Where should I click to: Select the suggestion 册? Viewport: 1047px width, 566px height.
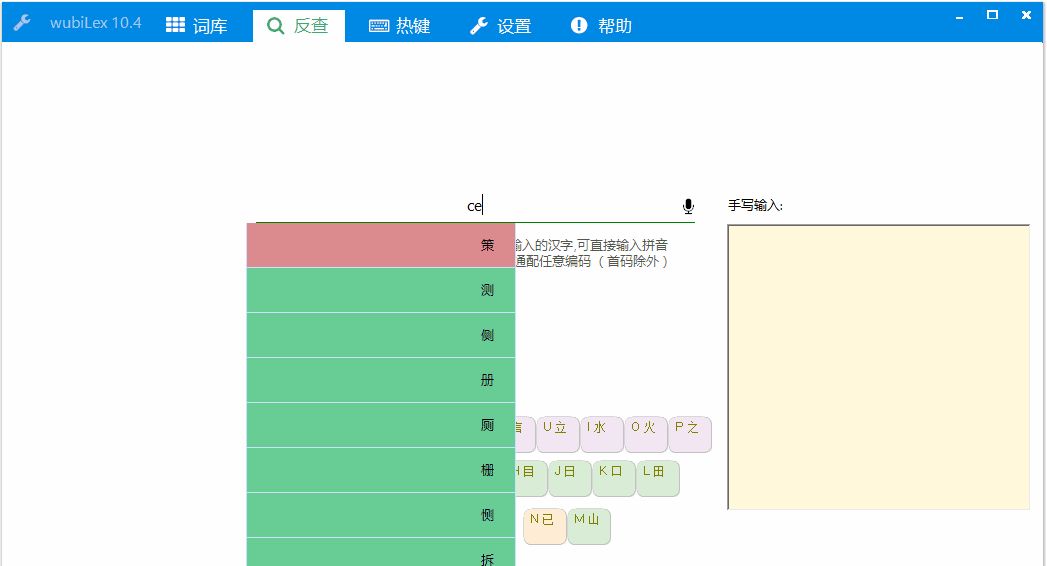381,380
